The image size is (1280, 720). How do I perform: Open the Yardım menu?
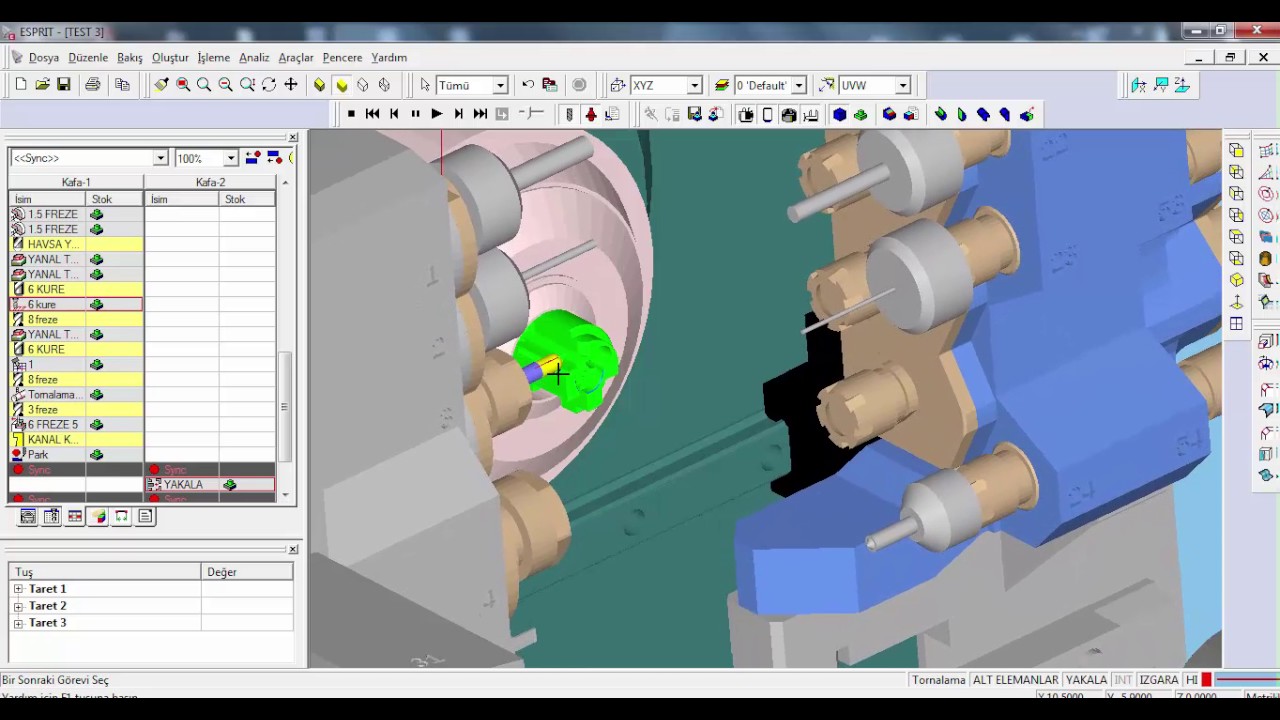[x=389, y=58]
